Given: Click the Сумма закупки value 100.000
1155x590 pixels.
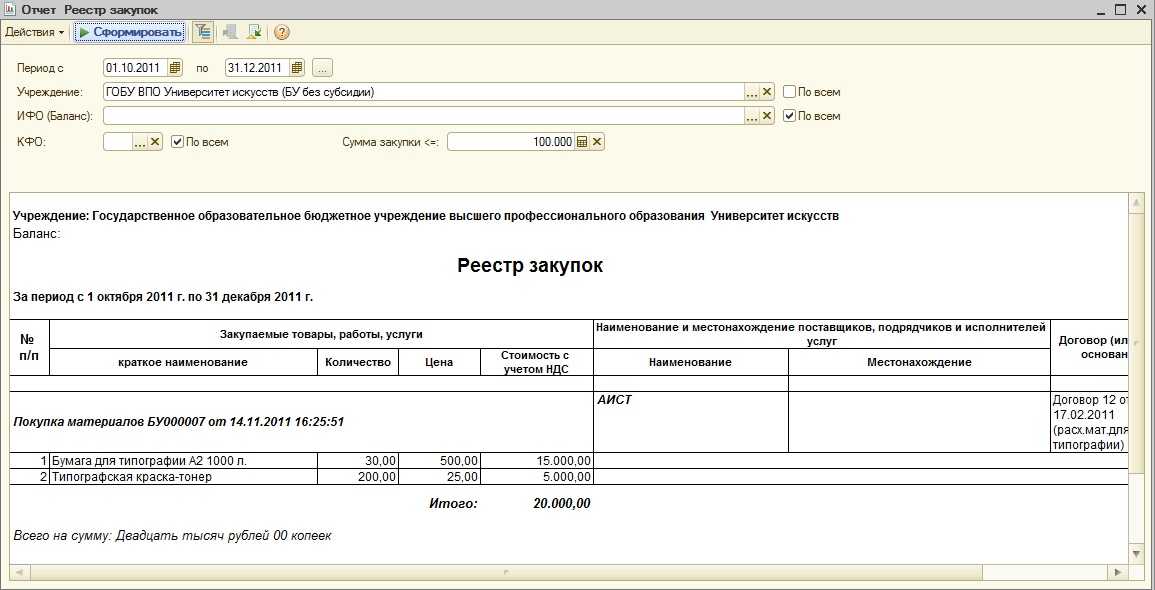Looking at the screenshot, I should pos(510,142).
